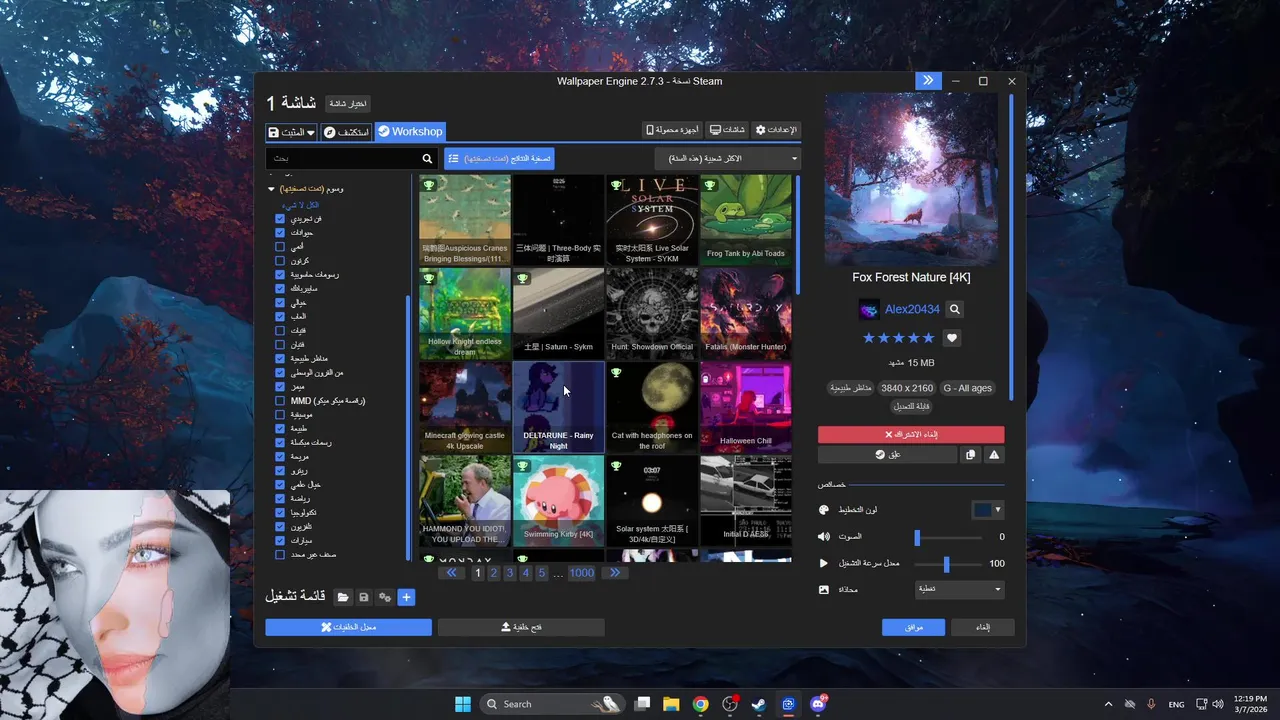Open the sort order dropdown الأكثر شعبية
This screenshot has height=720, width=1280.
(x=728, y=158)
